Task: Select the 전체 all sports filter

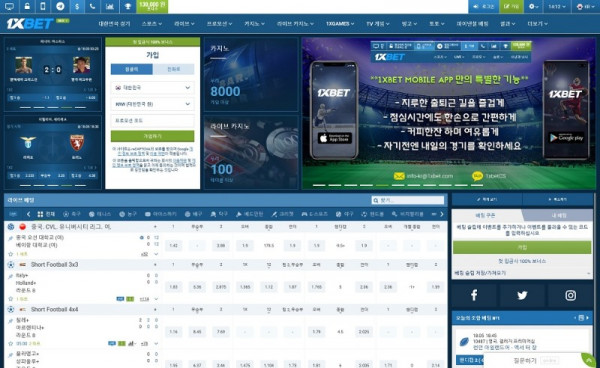Action: (46, 214)
